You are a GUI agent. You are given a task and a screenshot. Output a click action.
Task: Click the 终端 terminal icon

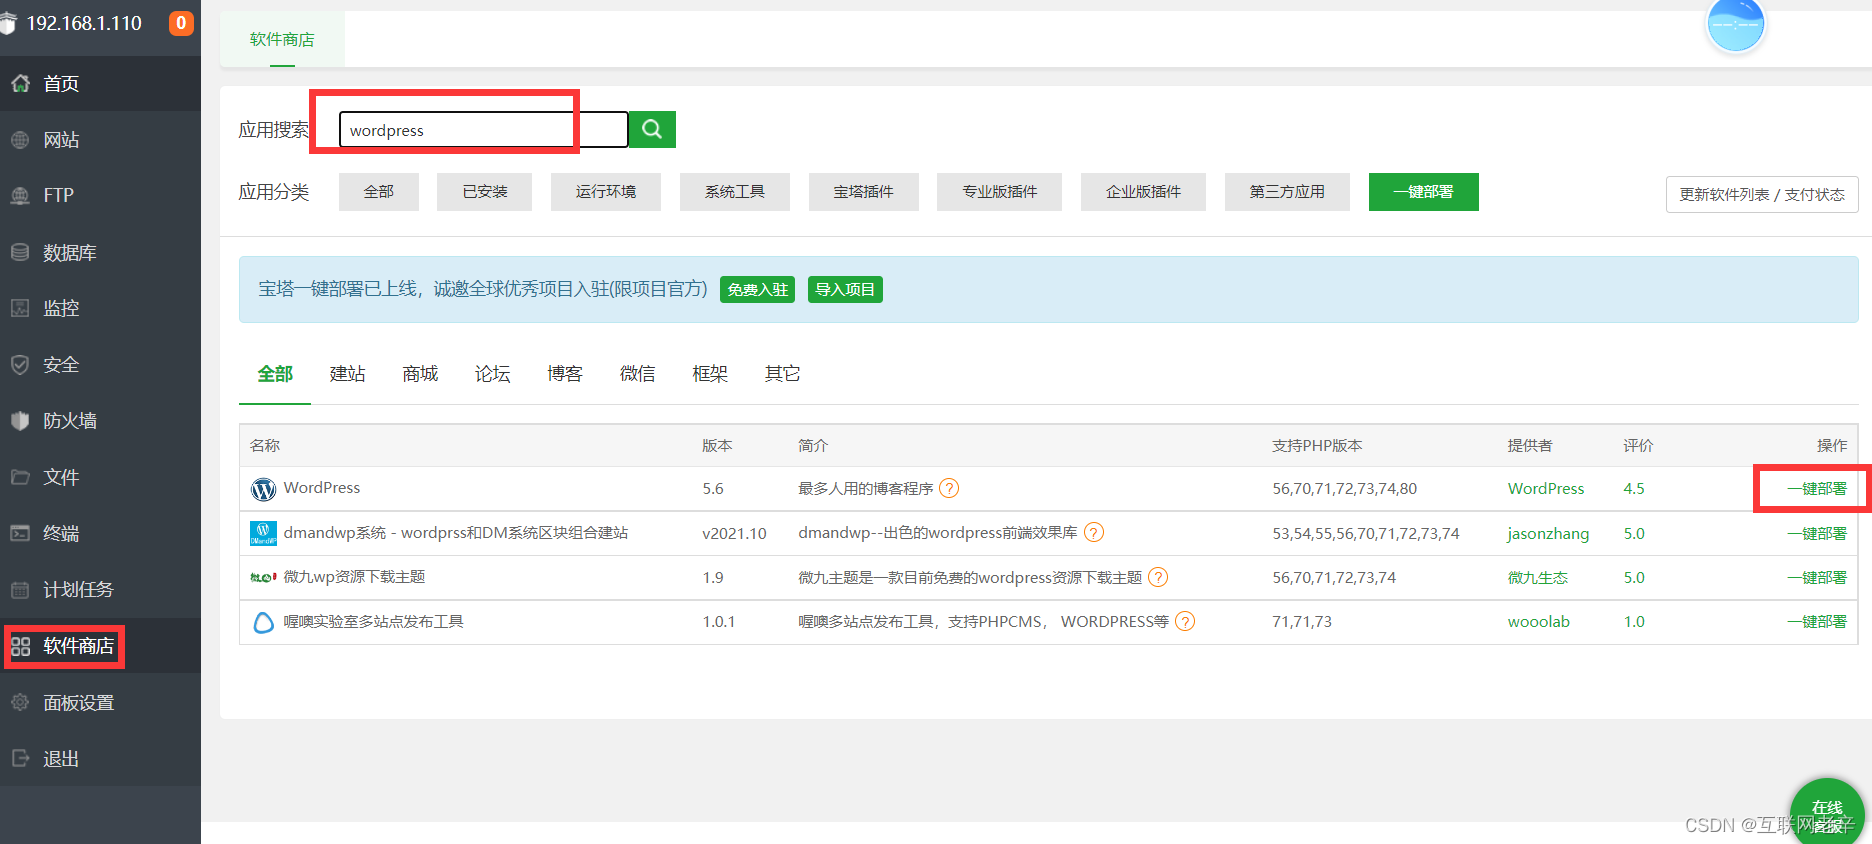pos(21,533)
